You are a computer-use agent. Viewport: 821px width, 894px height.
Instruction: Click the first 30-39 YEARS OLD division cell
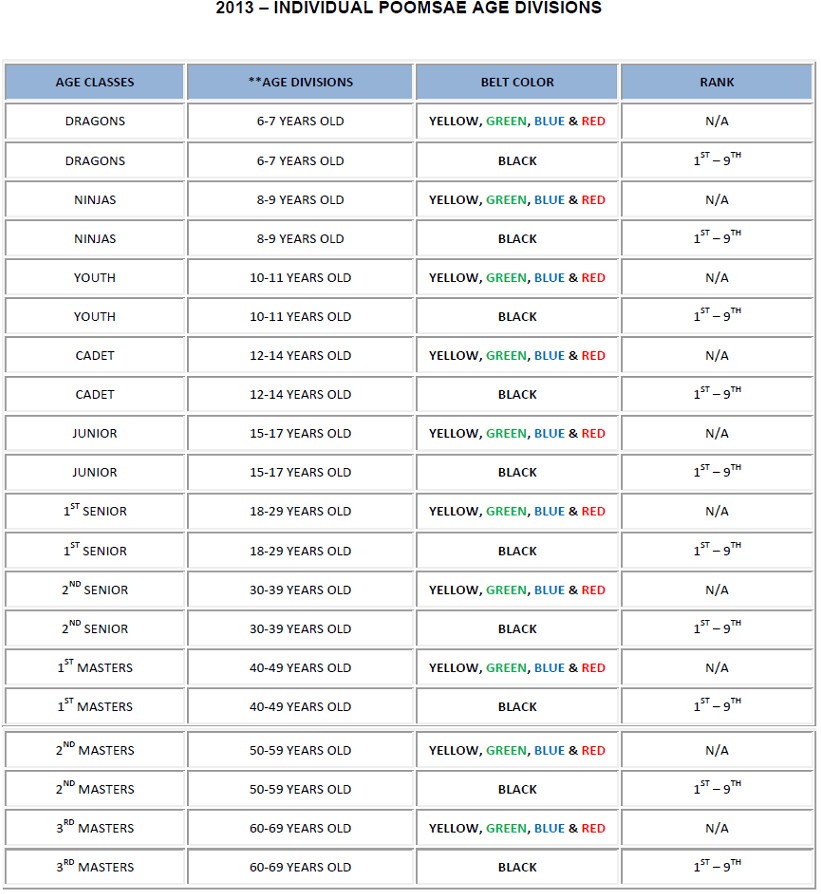(x=300, y=590)
